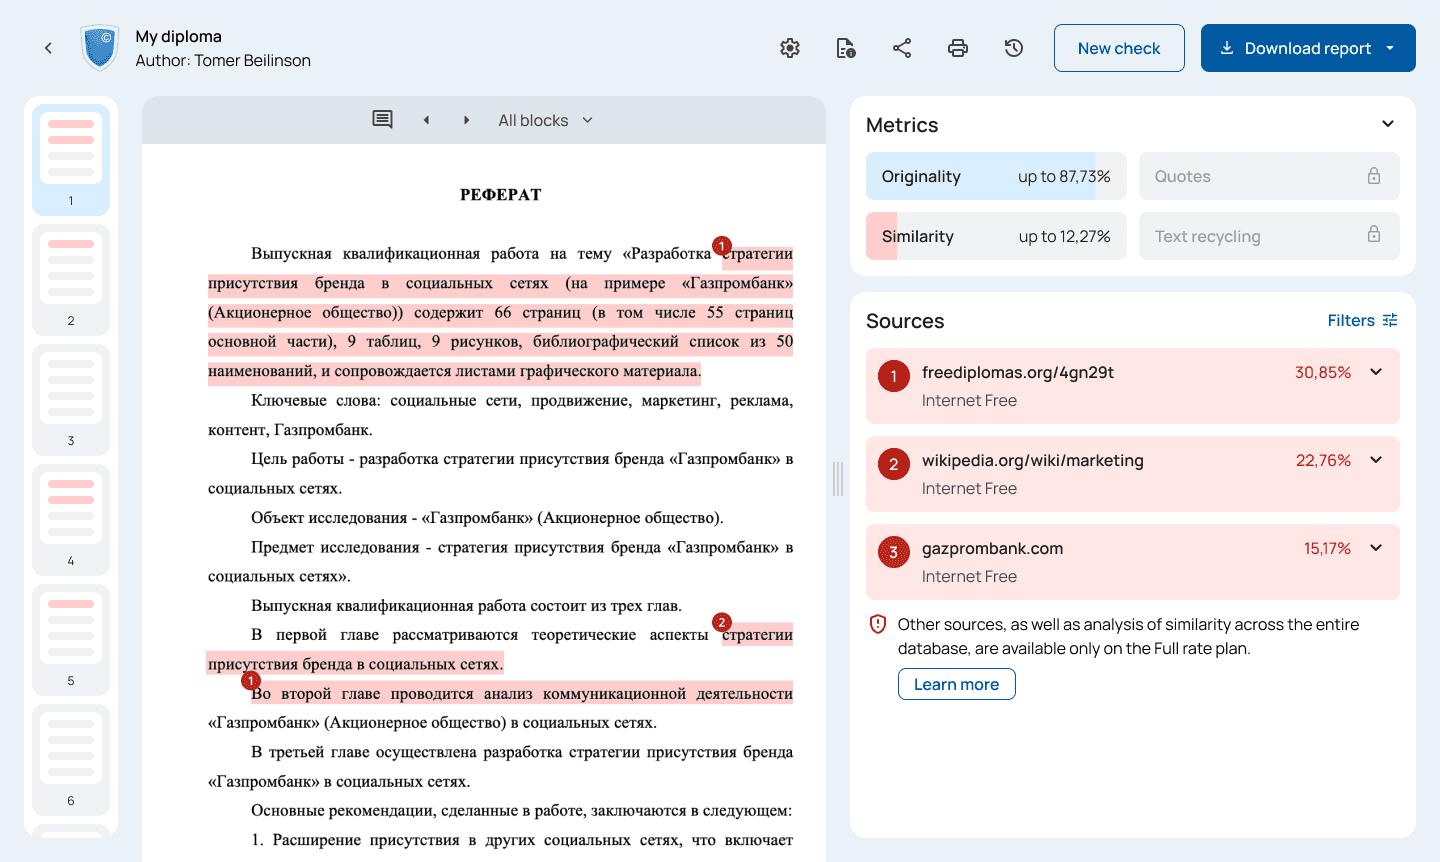Click the Filters sliders icon
Viewport: 1440px width, 862px height.
coord(1390,320)
